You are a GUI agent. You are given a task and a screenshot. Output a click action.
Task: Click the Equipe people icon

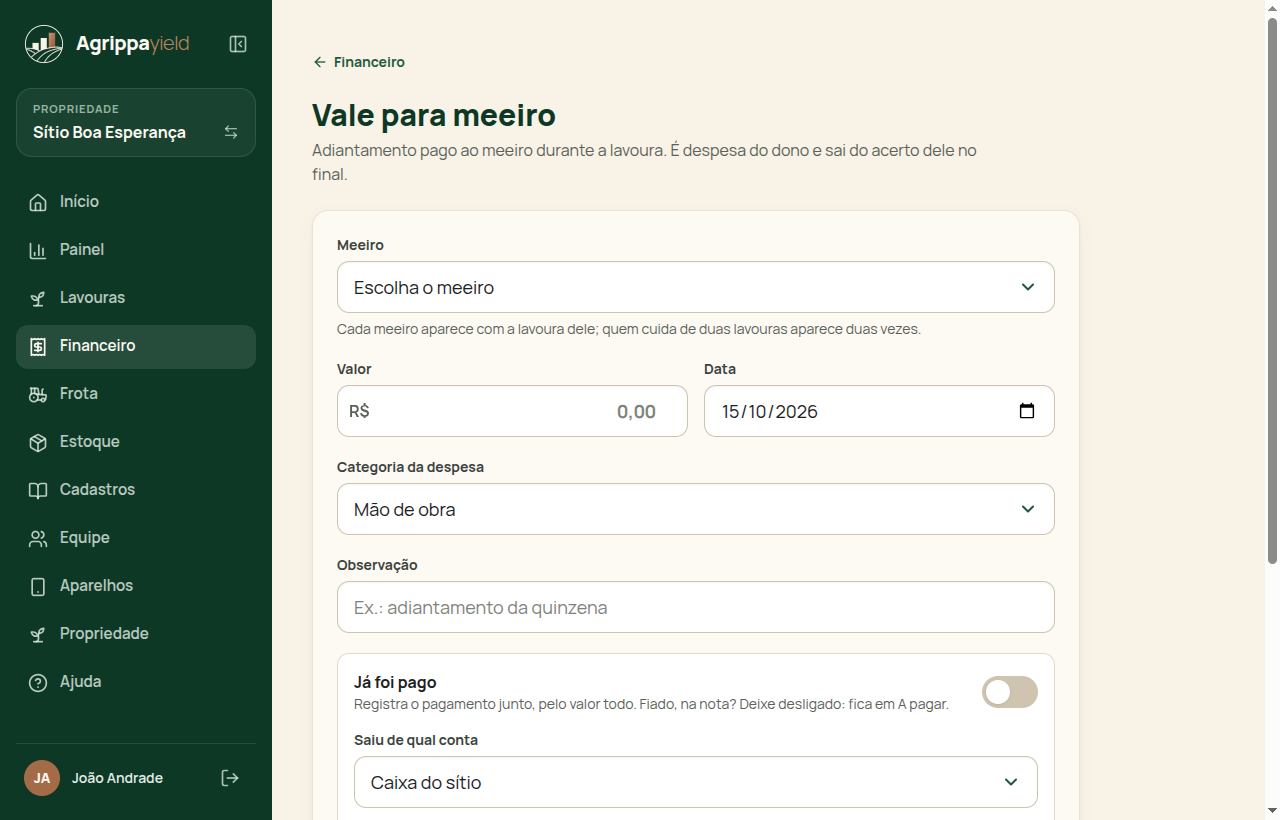click(38, 538)
